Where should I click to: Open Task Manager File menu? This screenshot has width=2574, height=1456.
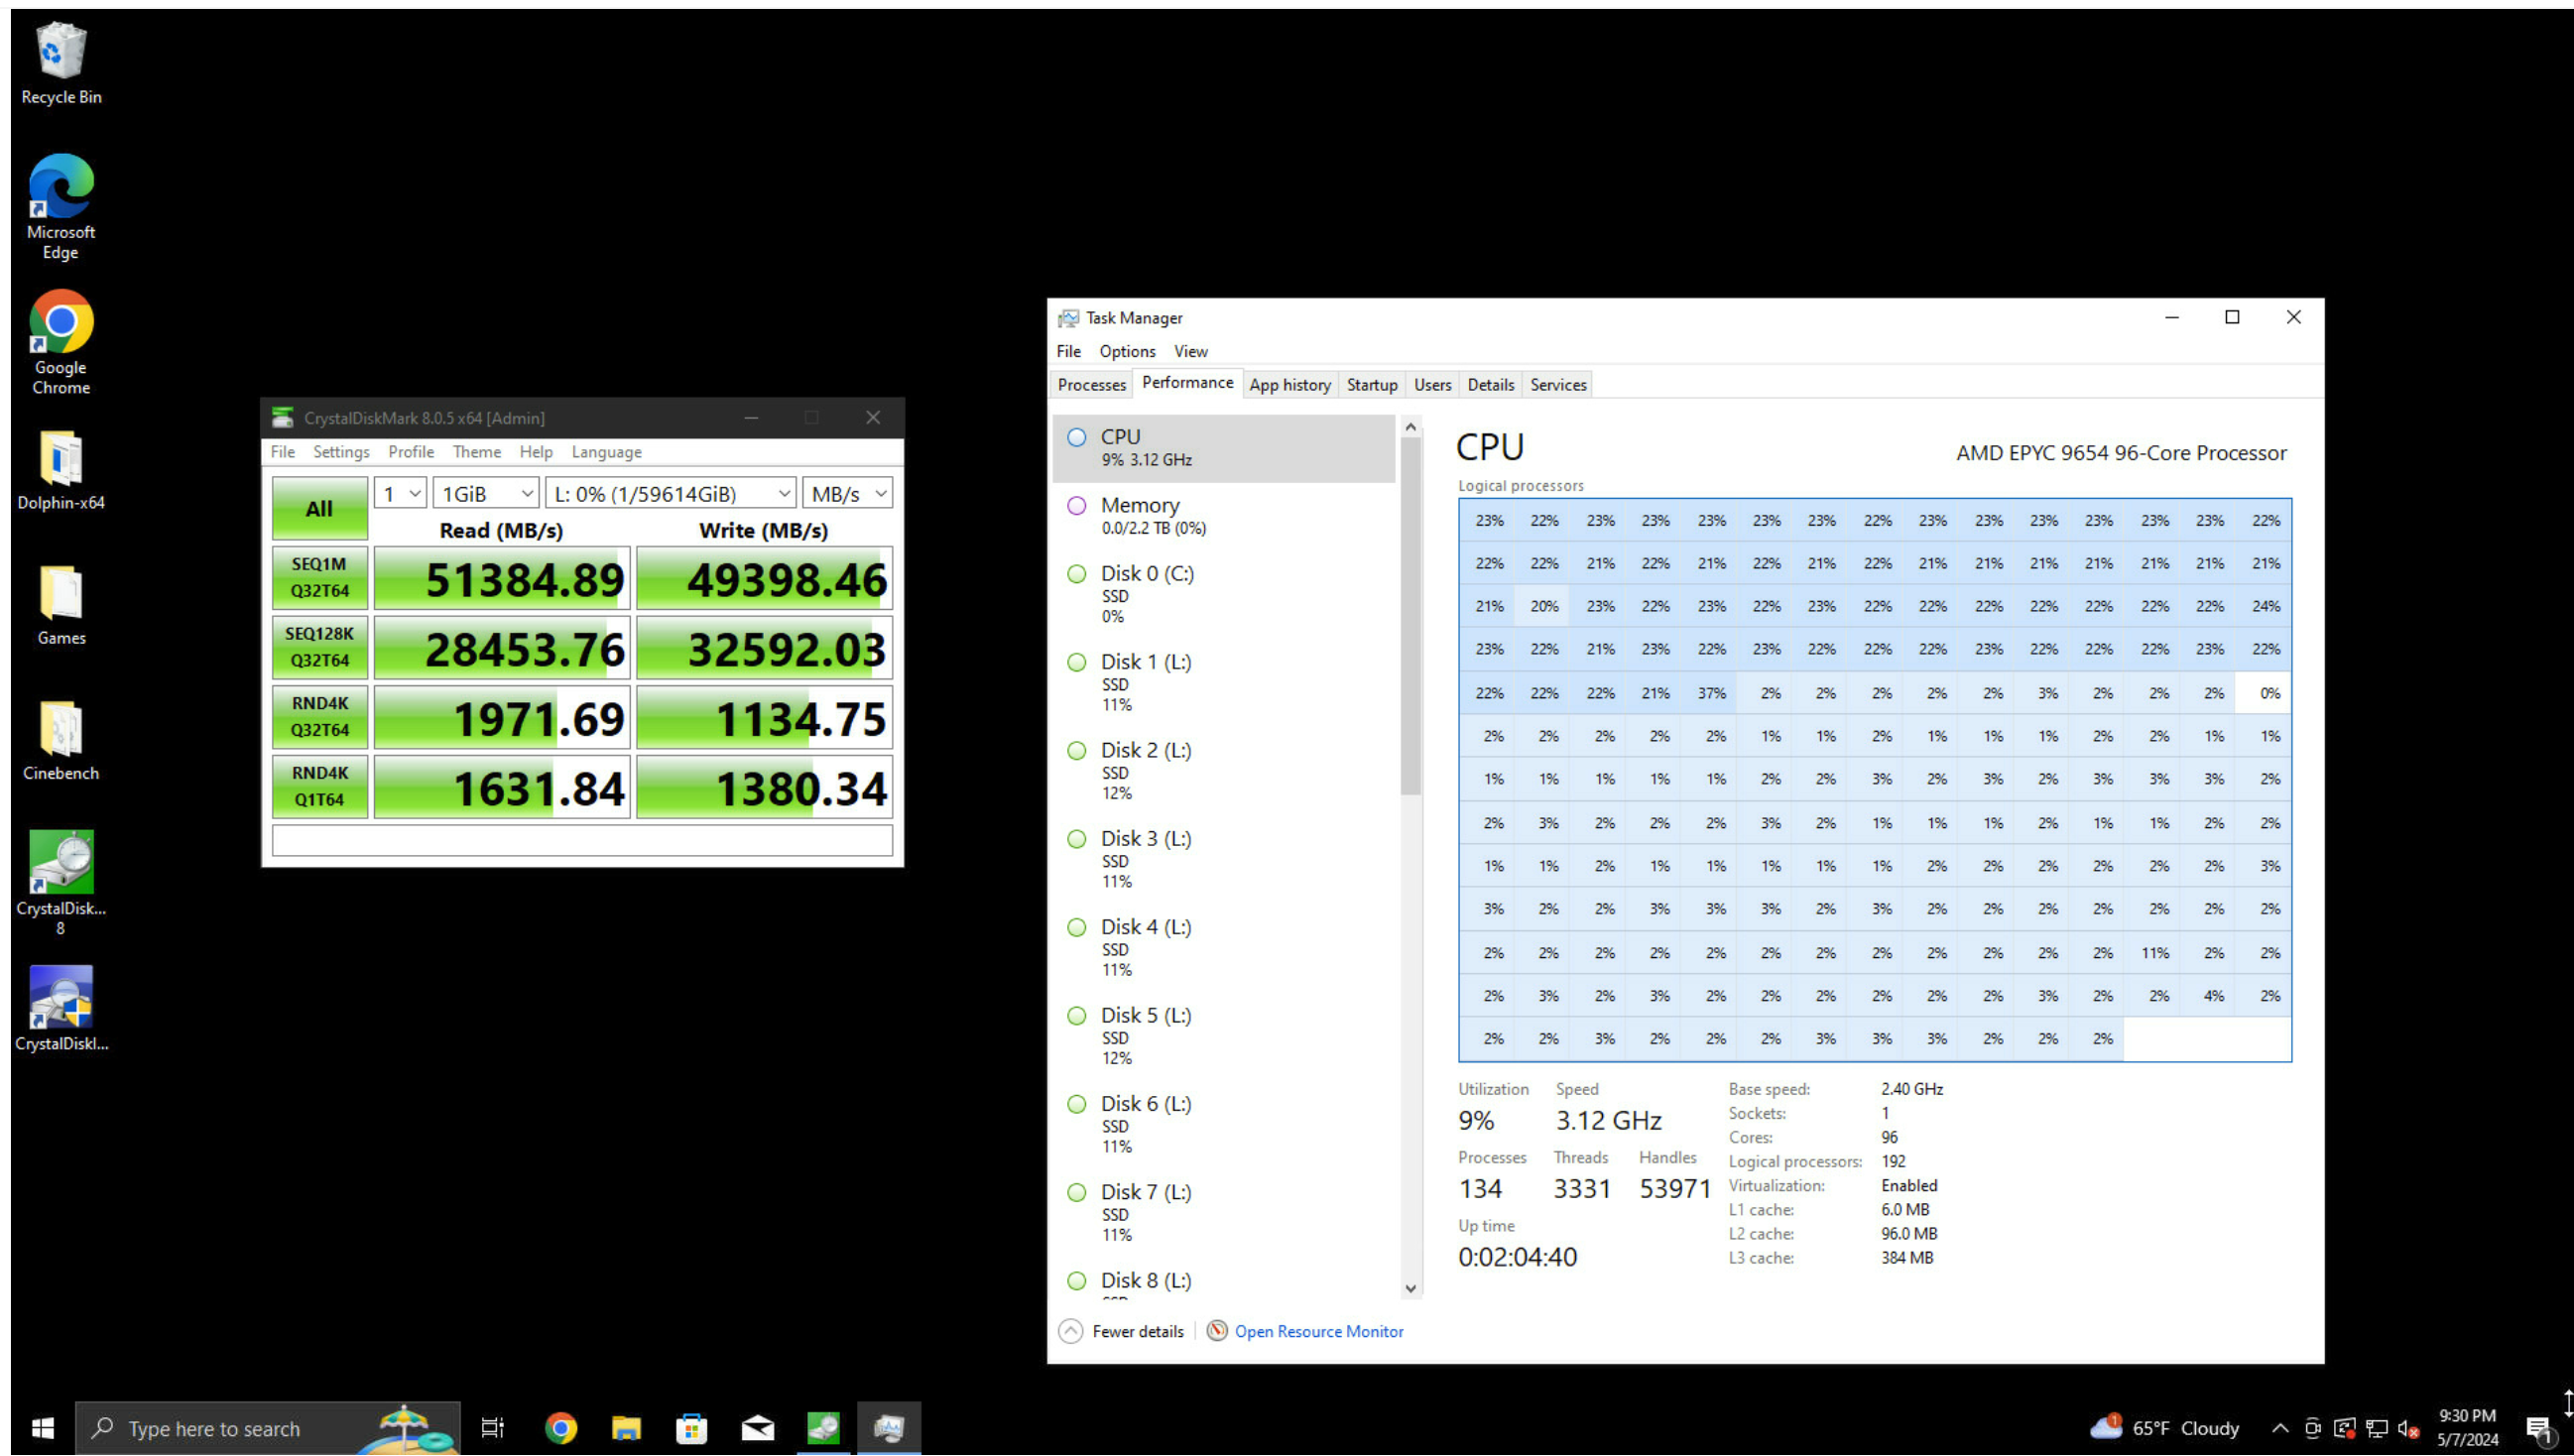1069,351
